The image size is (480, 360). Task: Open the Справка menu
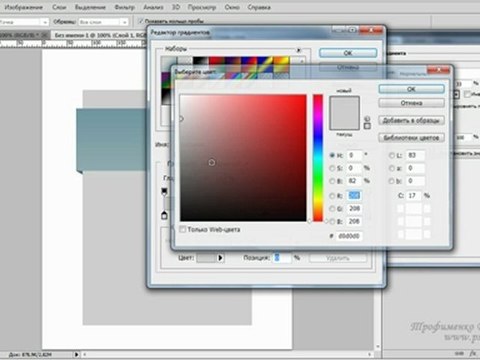(x=259, y=7)
